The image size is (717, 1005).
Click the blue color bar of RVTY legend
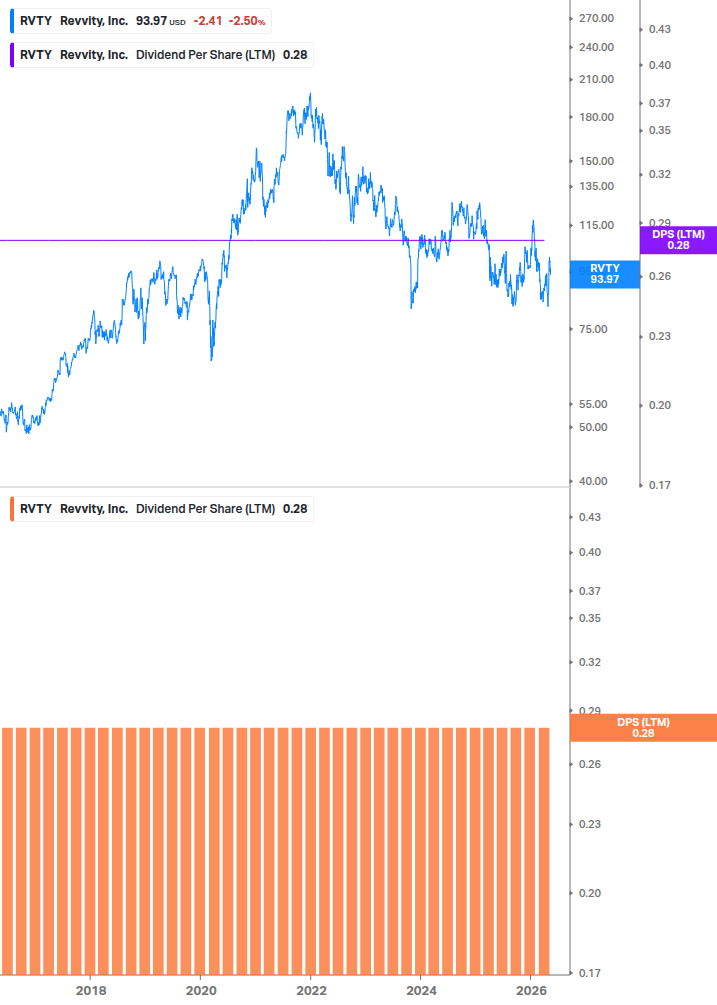[x=12, y=21]
